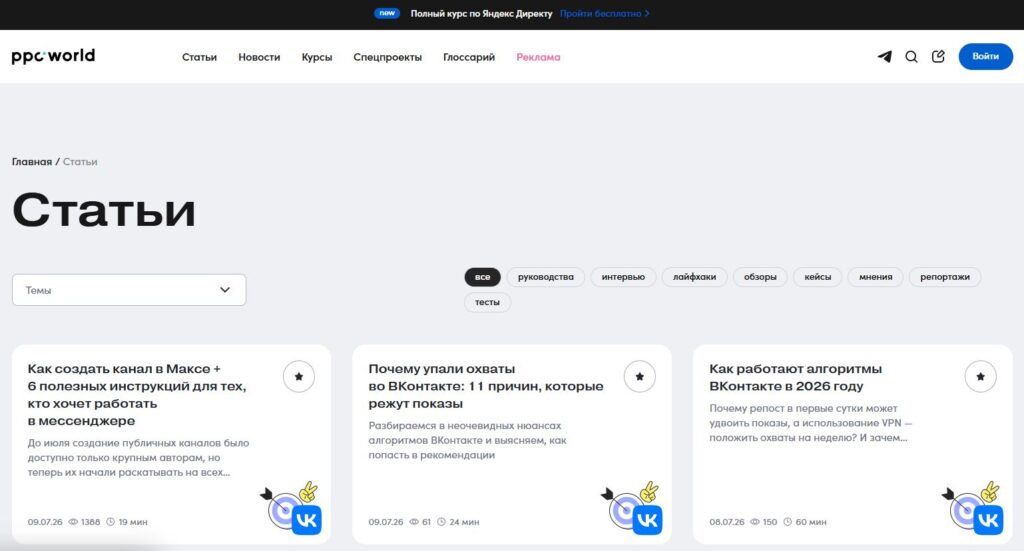This screenshot has height=551, width=1024.
Task: Filter articles by 'лайфхаки'
Action: (694, 277)
